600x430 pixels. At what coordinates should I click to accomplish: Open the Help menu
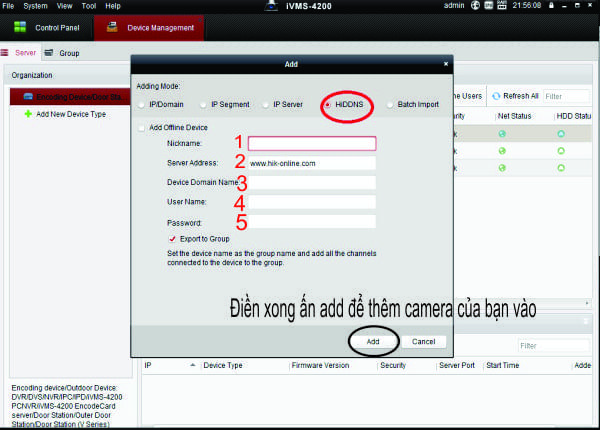tap(113, 6)
